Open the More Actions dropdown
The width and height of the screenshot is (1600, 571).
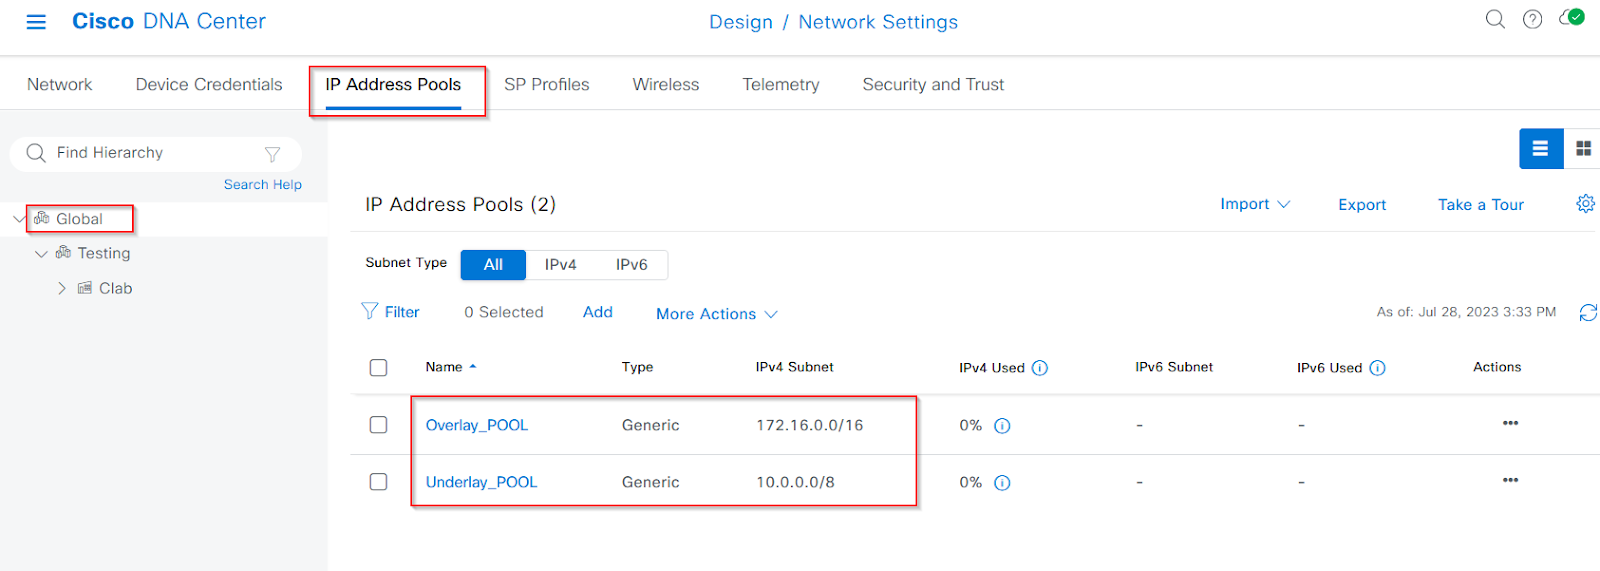tap(717, 314)
